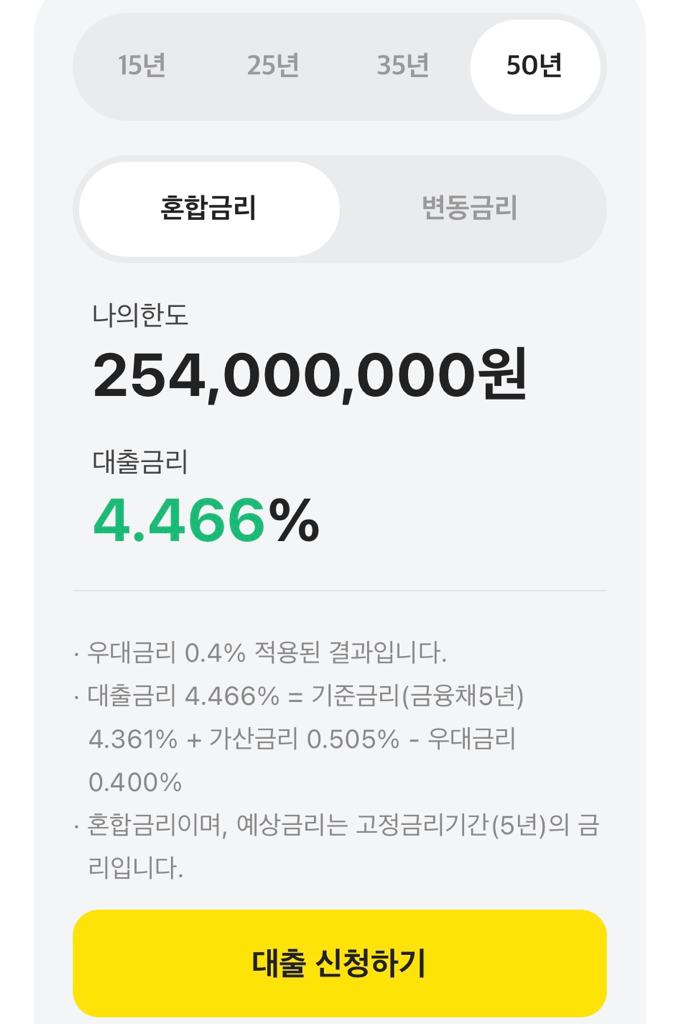Click the 리입니다. last notice line
The width and height of the screenshot is (684, 1024).
point(136,867)
